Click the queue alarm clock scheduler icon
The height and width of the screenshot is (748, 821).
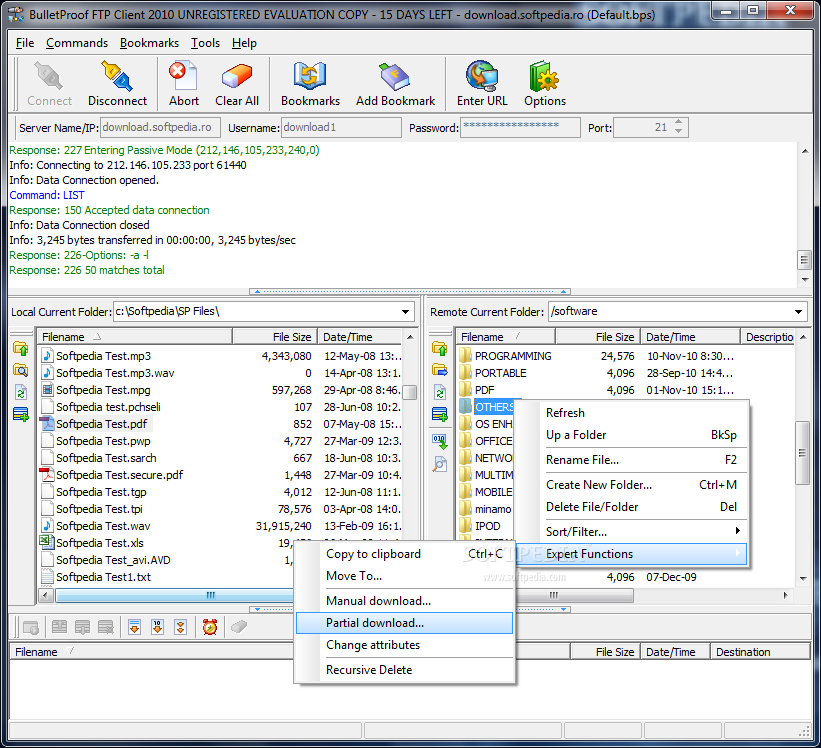click(210, 627)
